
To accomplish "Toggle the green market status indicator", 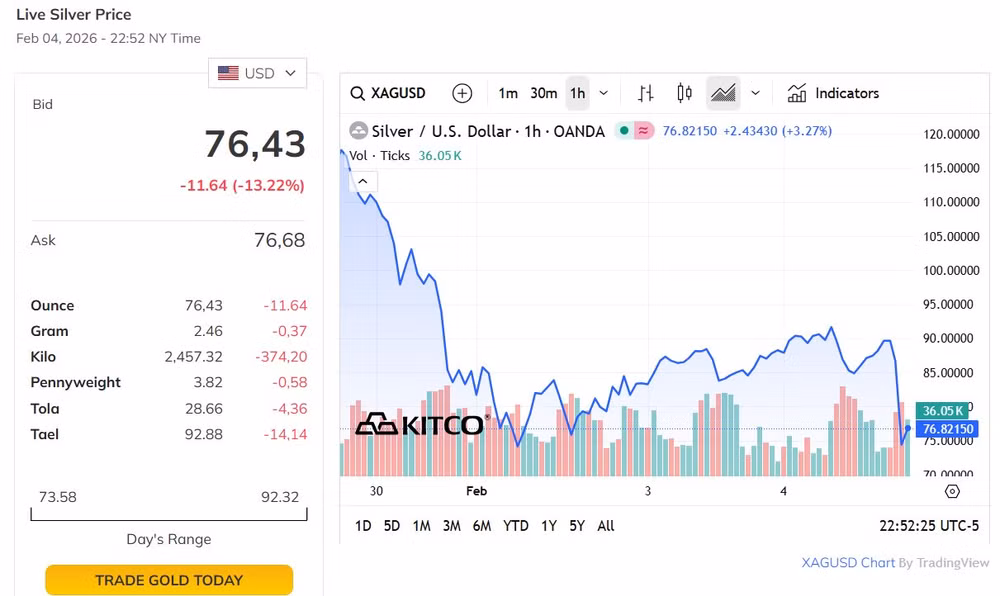I will click(x=624, y=131).
